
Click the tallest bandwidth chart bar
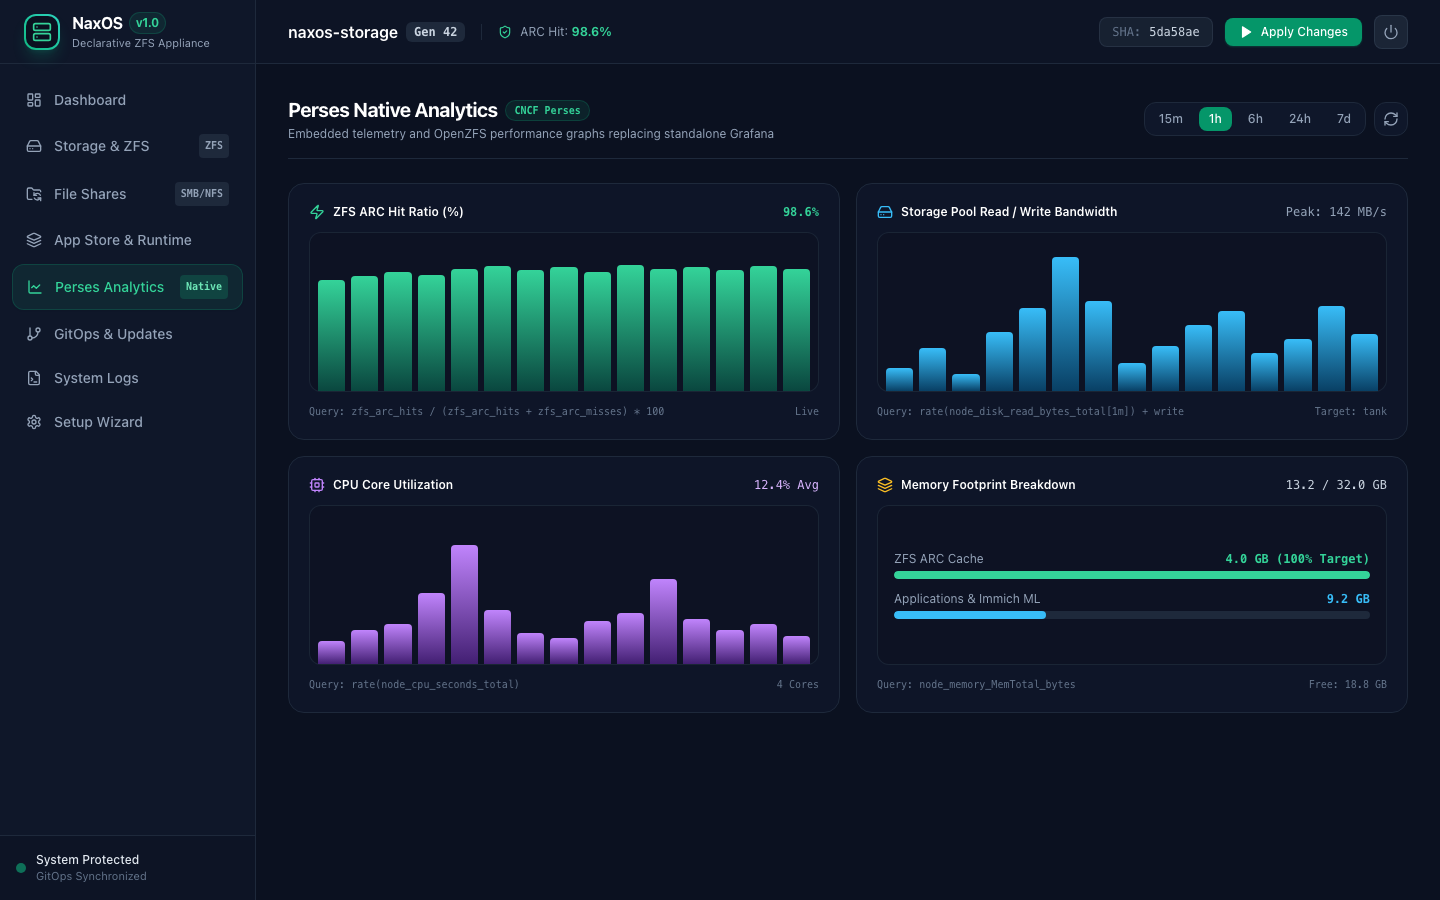[x=1065, y=324]
